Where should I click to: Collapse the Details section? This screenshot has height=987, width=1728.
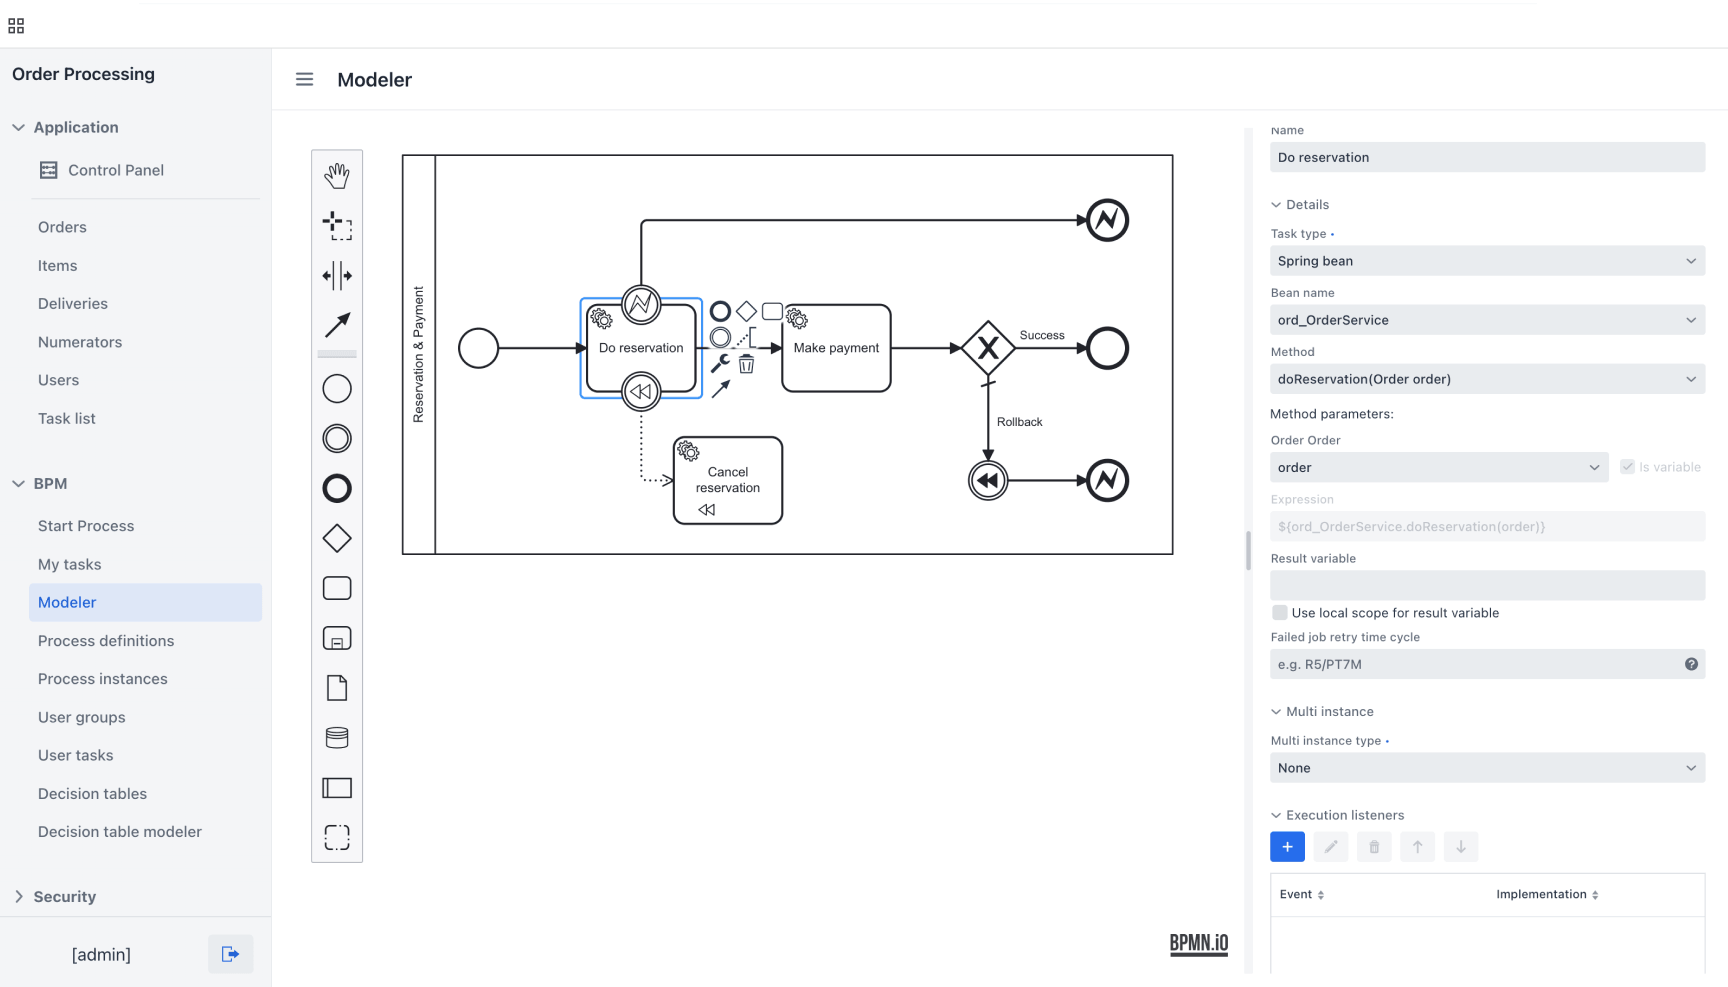coord(1300,205)
